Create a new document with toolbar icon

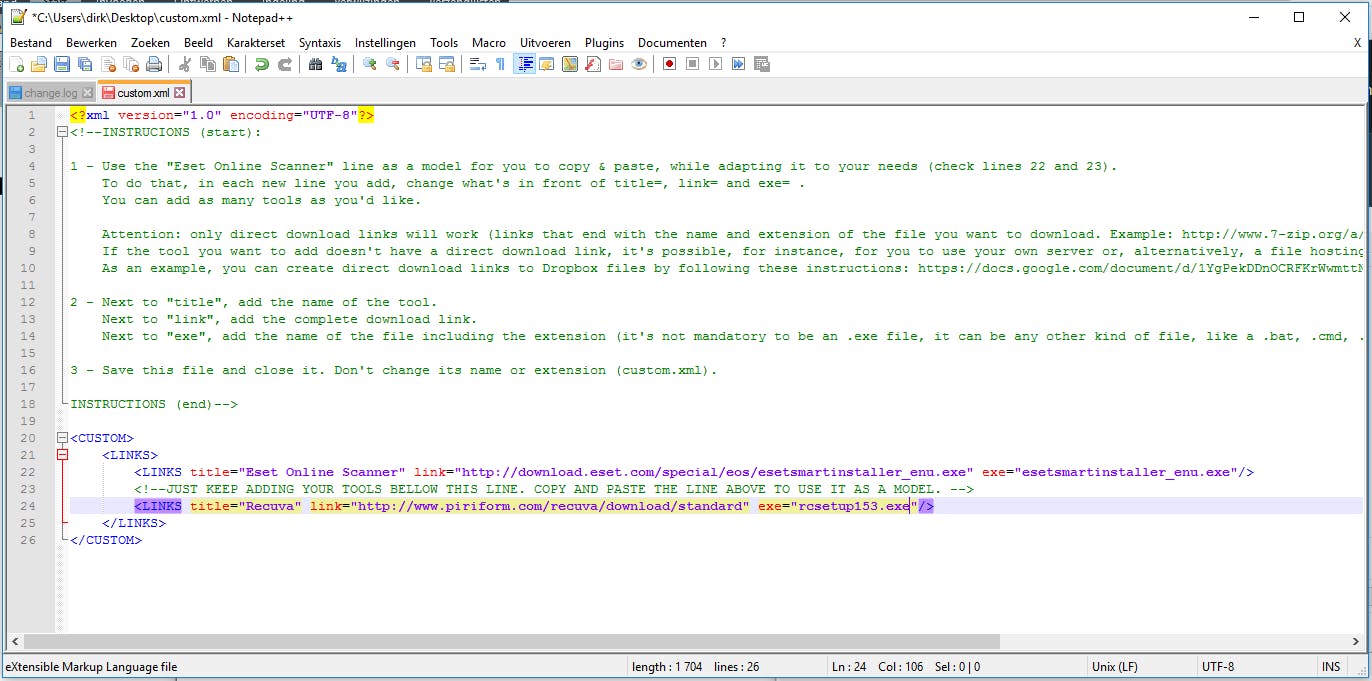coord(17,64)
